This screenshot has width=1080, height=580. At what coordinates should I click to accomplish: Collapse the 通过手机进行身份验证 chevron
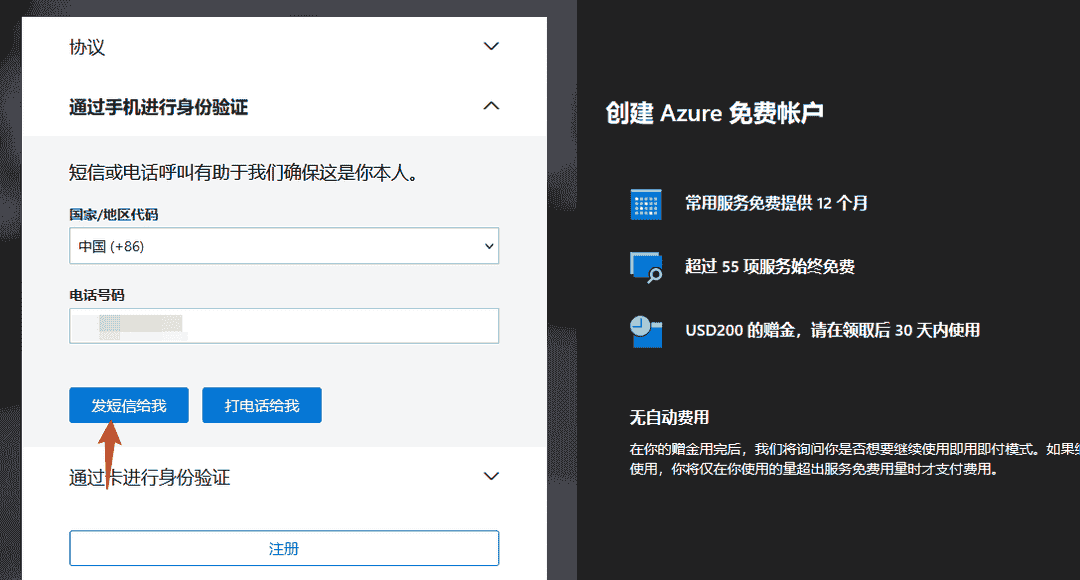491,106
